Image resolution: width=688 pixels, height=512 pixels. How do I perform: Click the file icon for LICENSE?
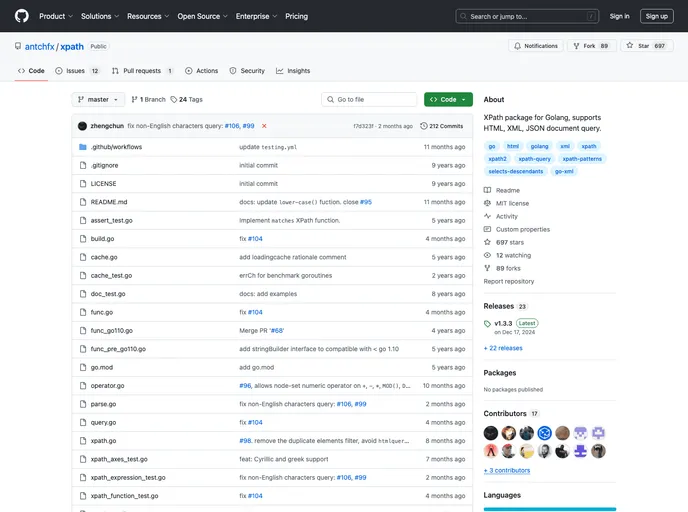(82, 184)
